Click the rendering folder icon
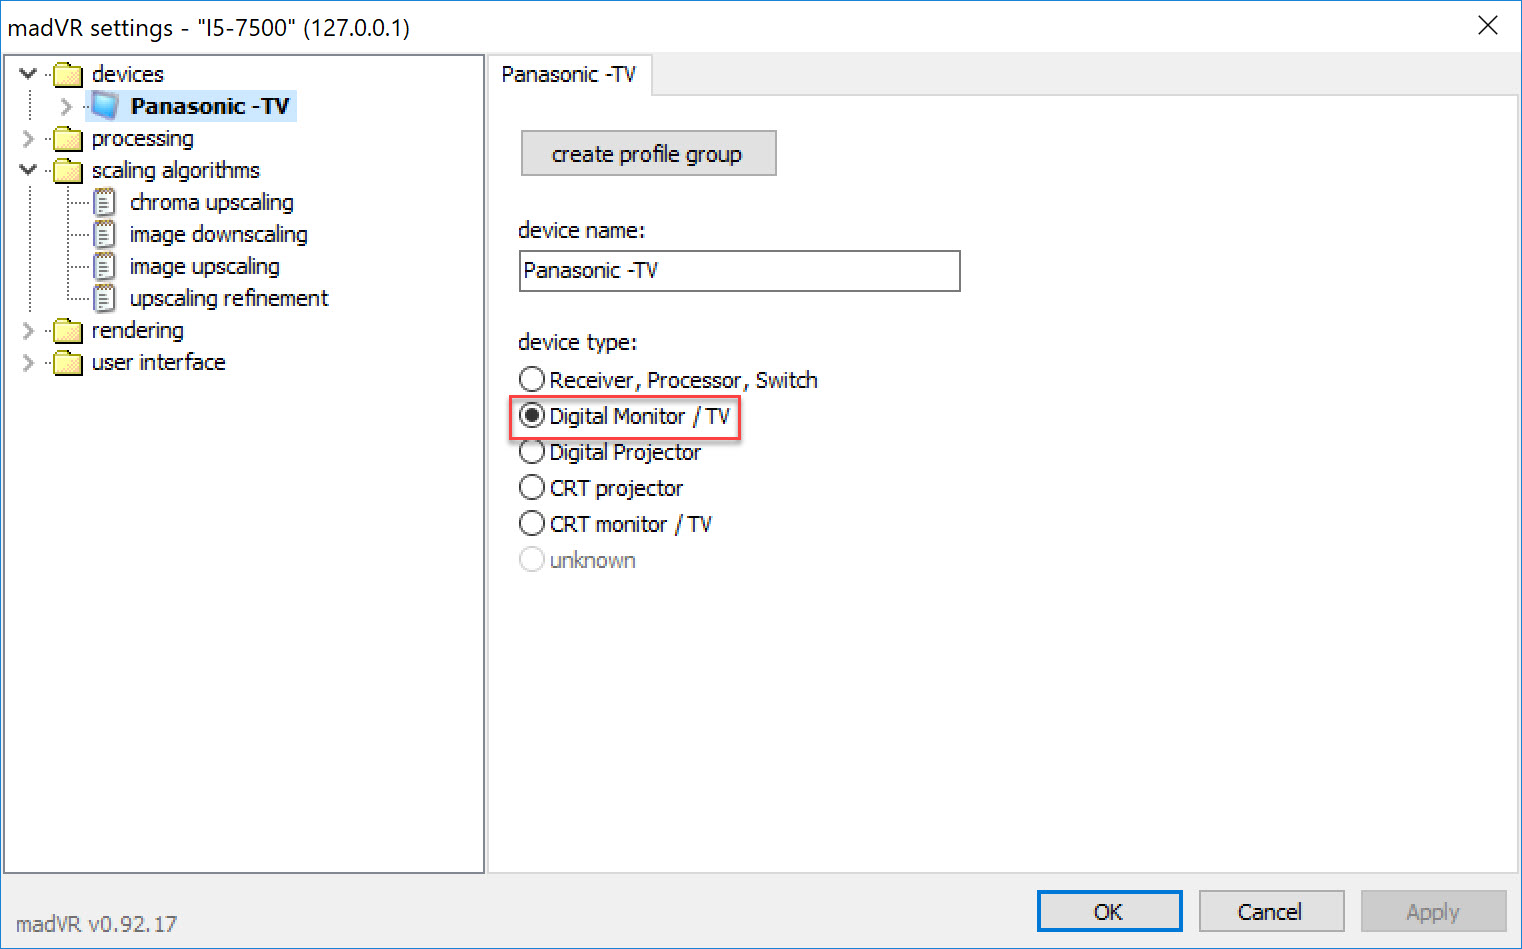1522x949 pixels. click(68, 330)
